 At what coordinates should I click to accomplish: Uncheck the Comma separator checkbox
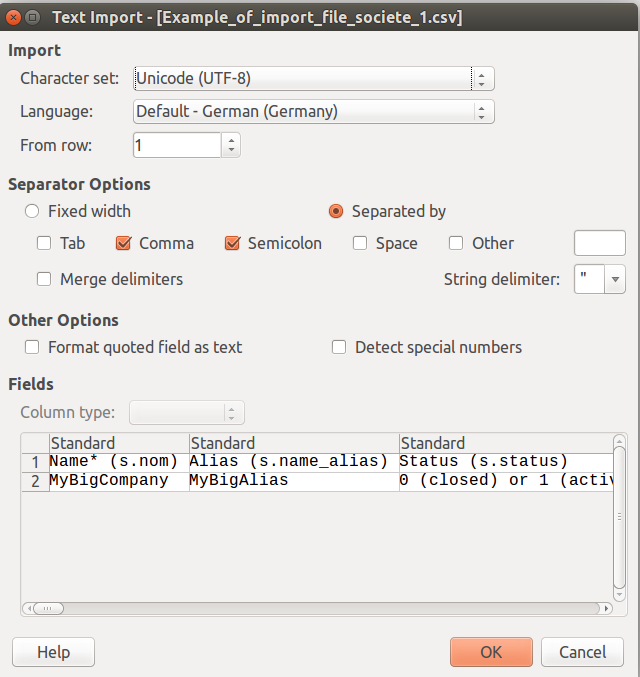tap(124, 244)
